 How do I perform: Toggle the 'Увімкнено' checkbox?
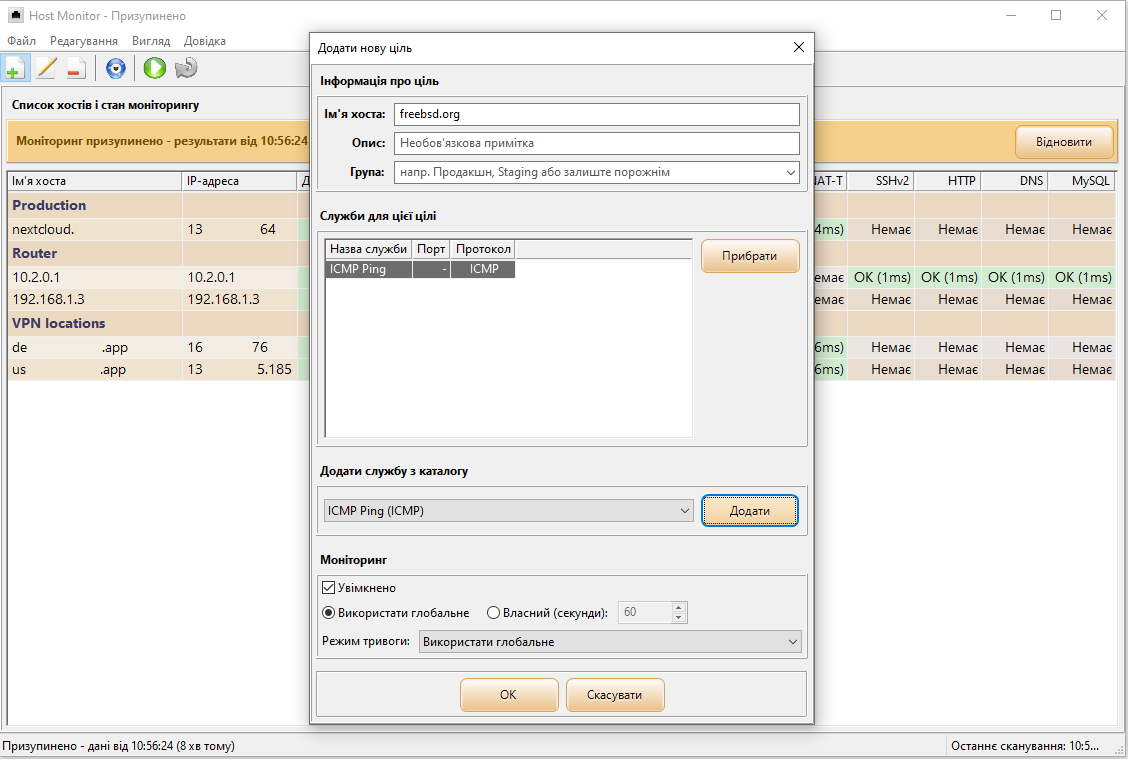pyautogui.click(x=329, y=588)
